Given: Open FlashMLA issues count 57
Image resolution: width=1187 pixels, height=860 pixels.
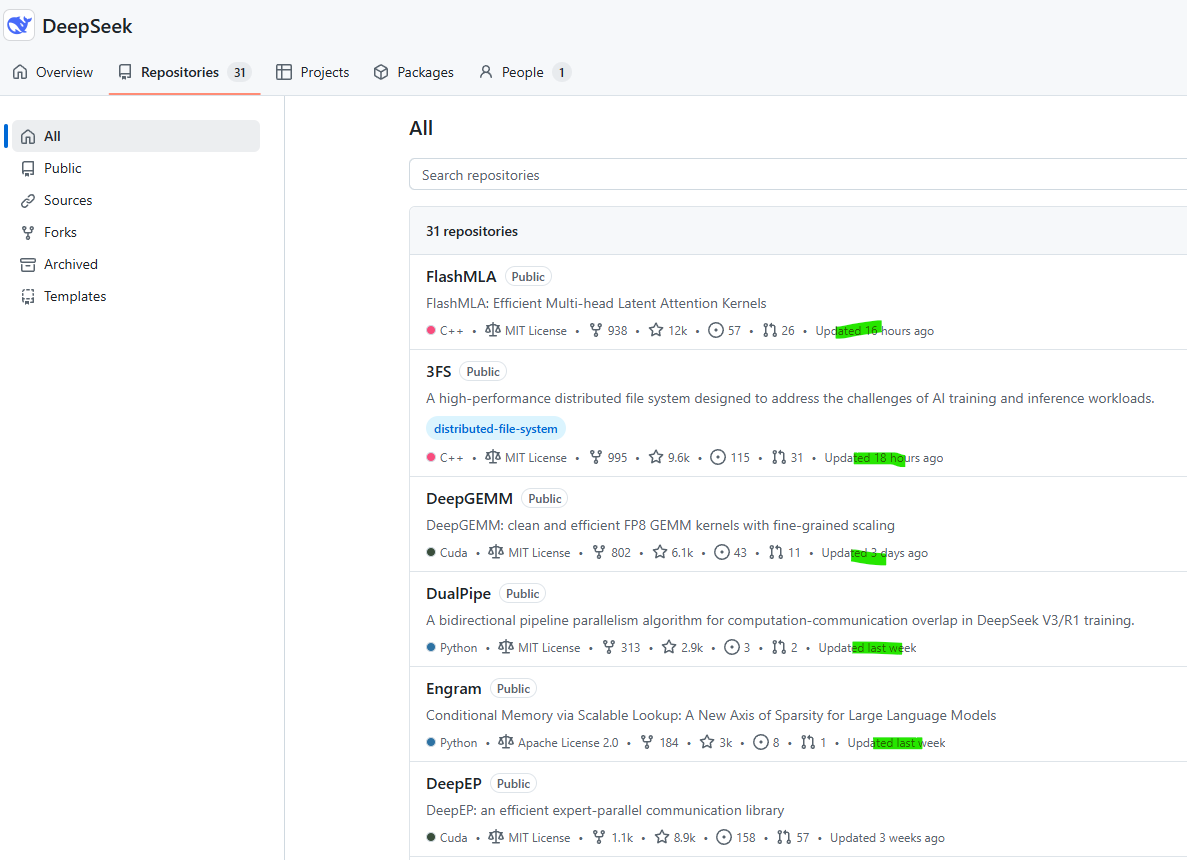Looking at the screenshot, I should pyautogui.click(x=724, y=331).
